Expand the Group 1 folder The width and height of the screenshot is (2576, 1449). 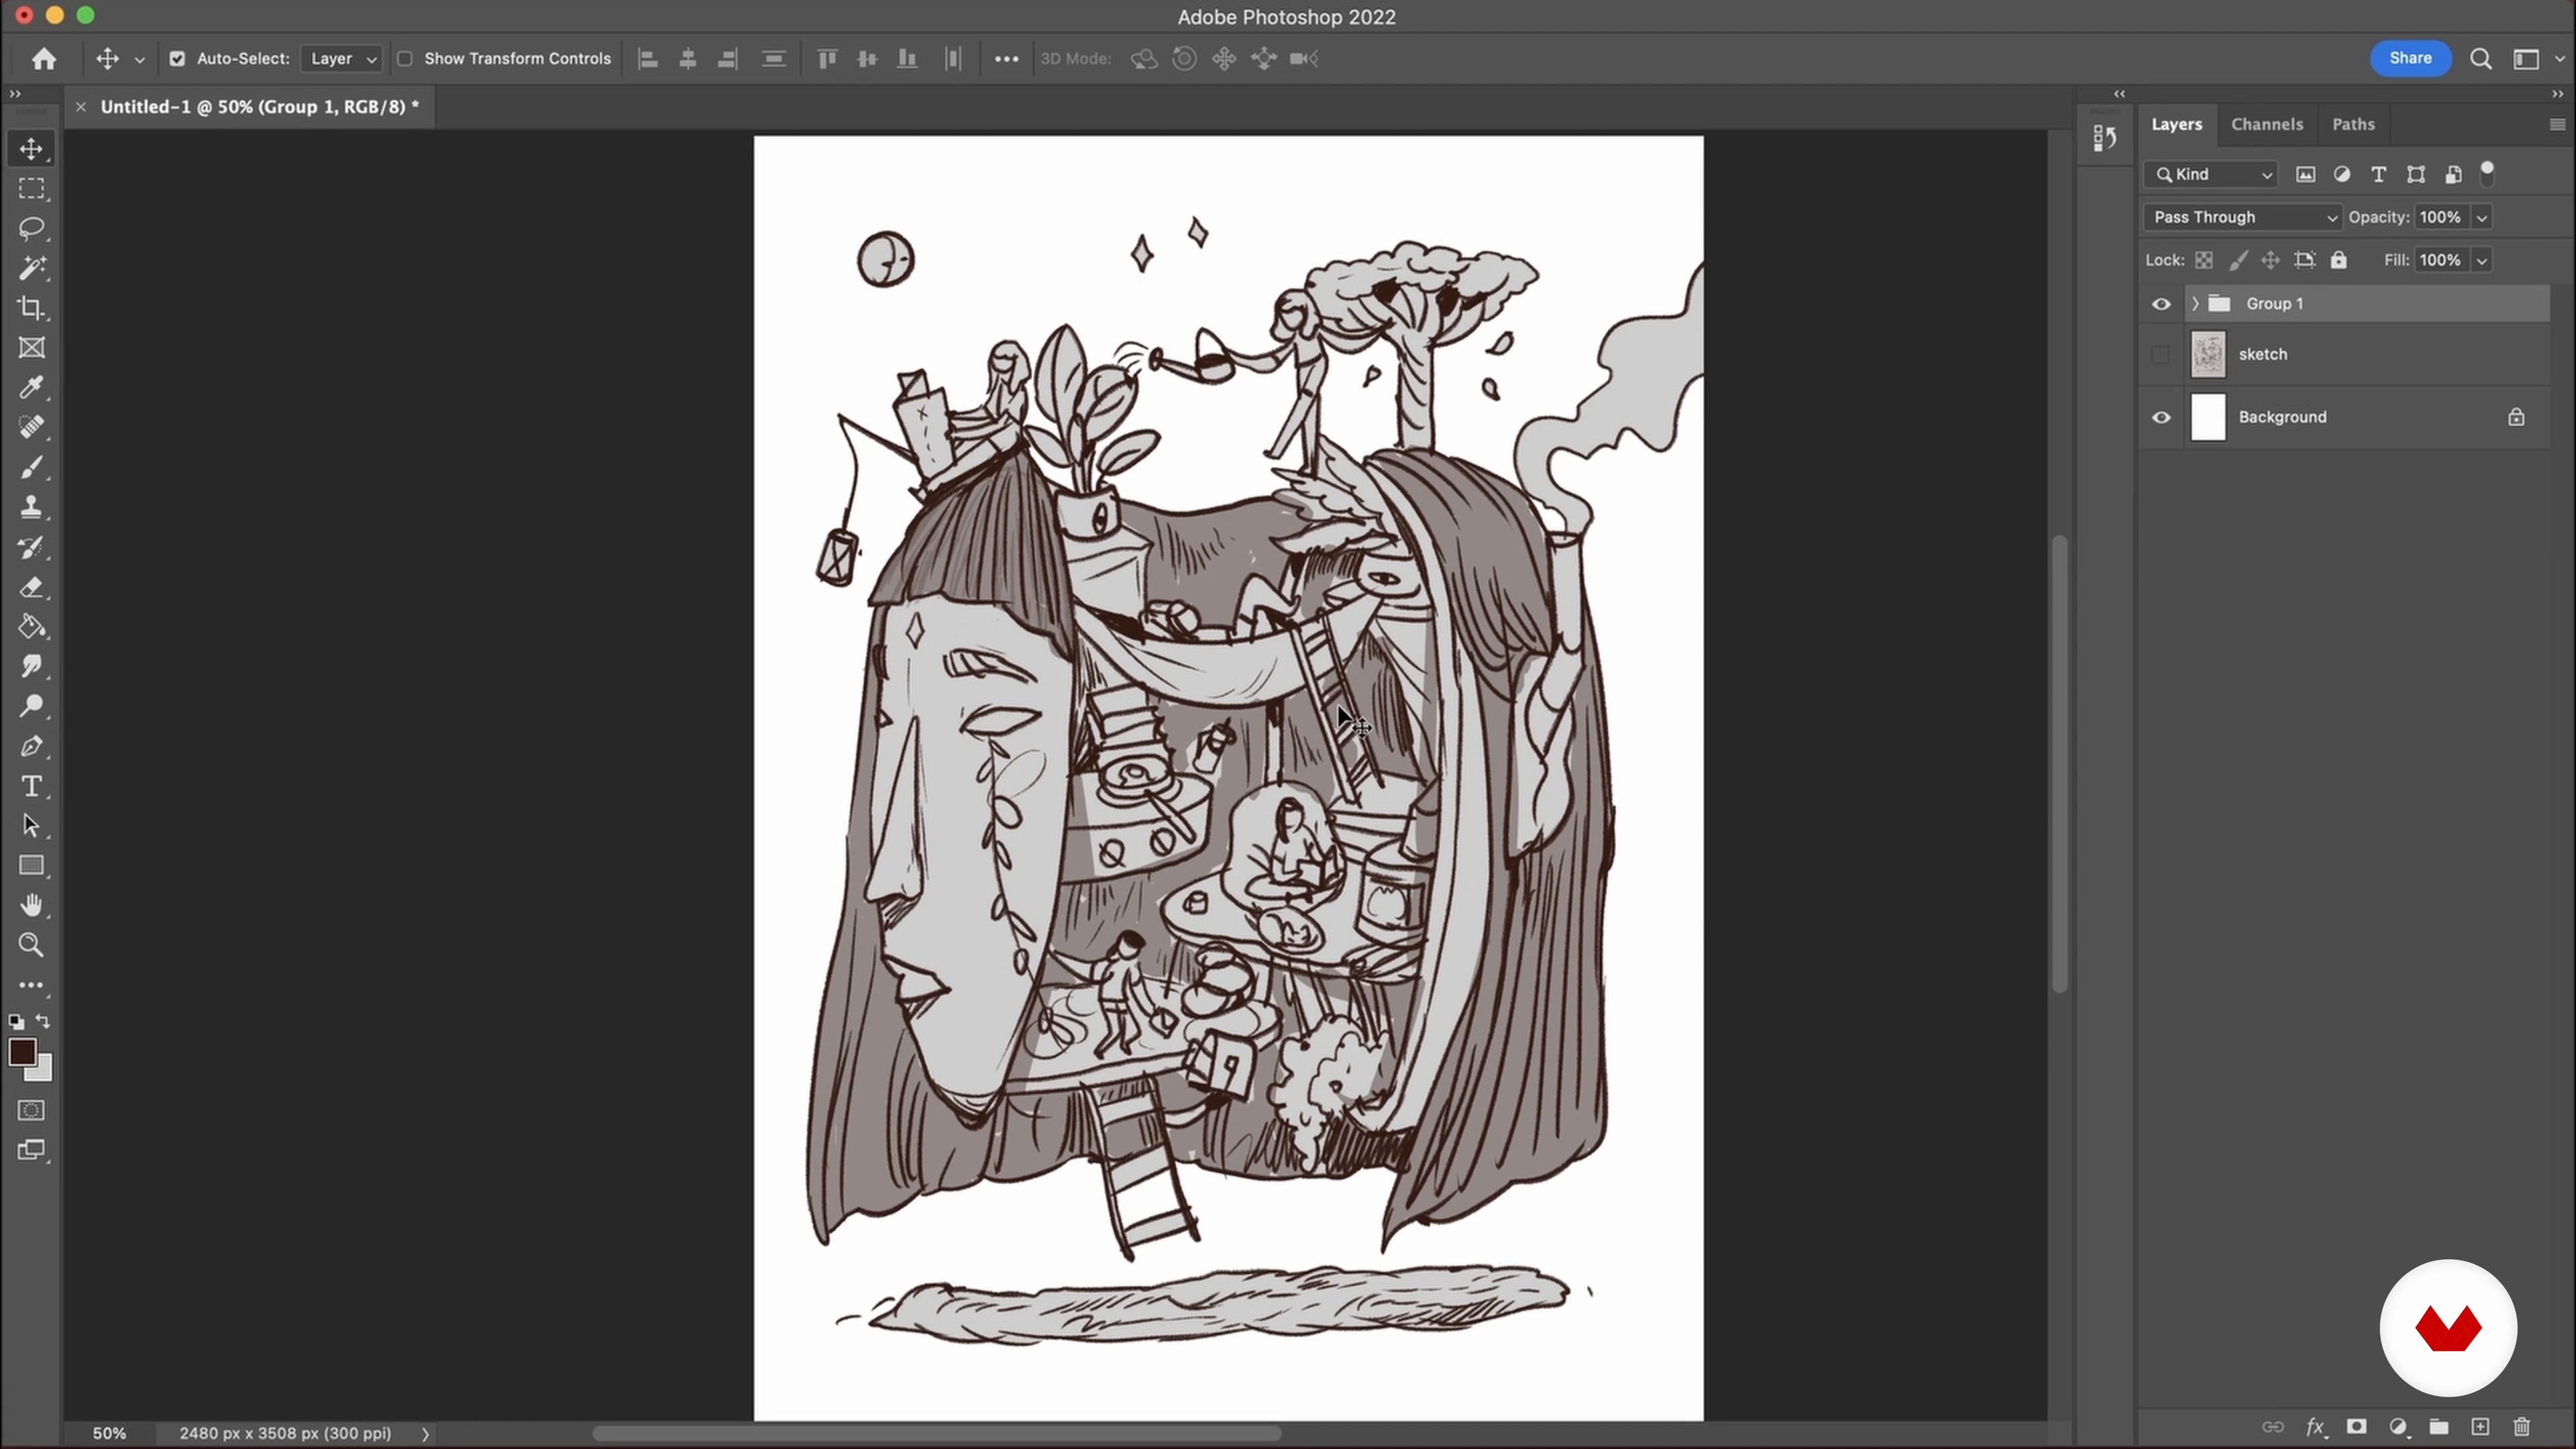[2195, 304]
